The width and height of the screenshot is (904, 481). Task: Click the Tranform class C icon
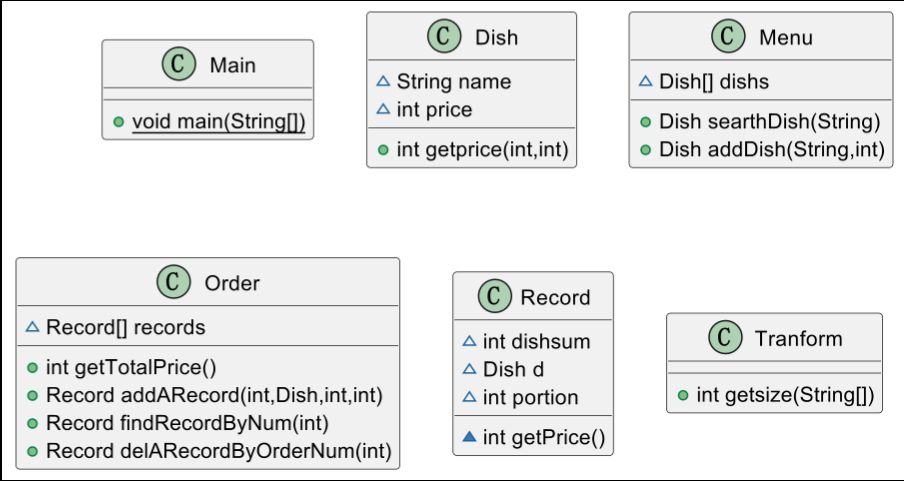[723, 338]
